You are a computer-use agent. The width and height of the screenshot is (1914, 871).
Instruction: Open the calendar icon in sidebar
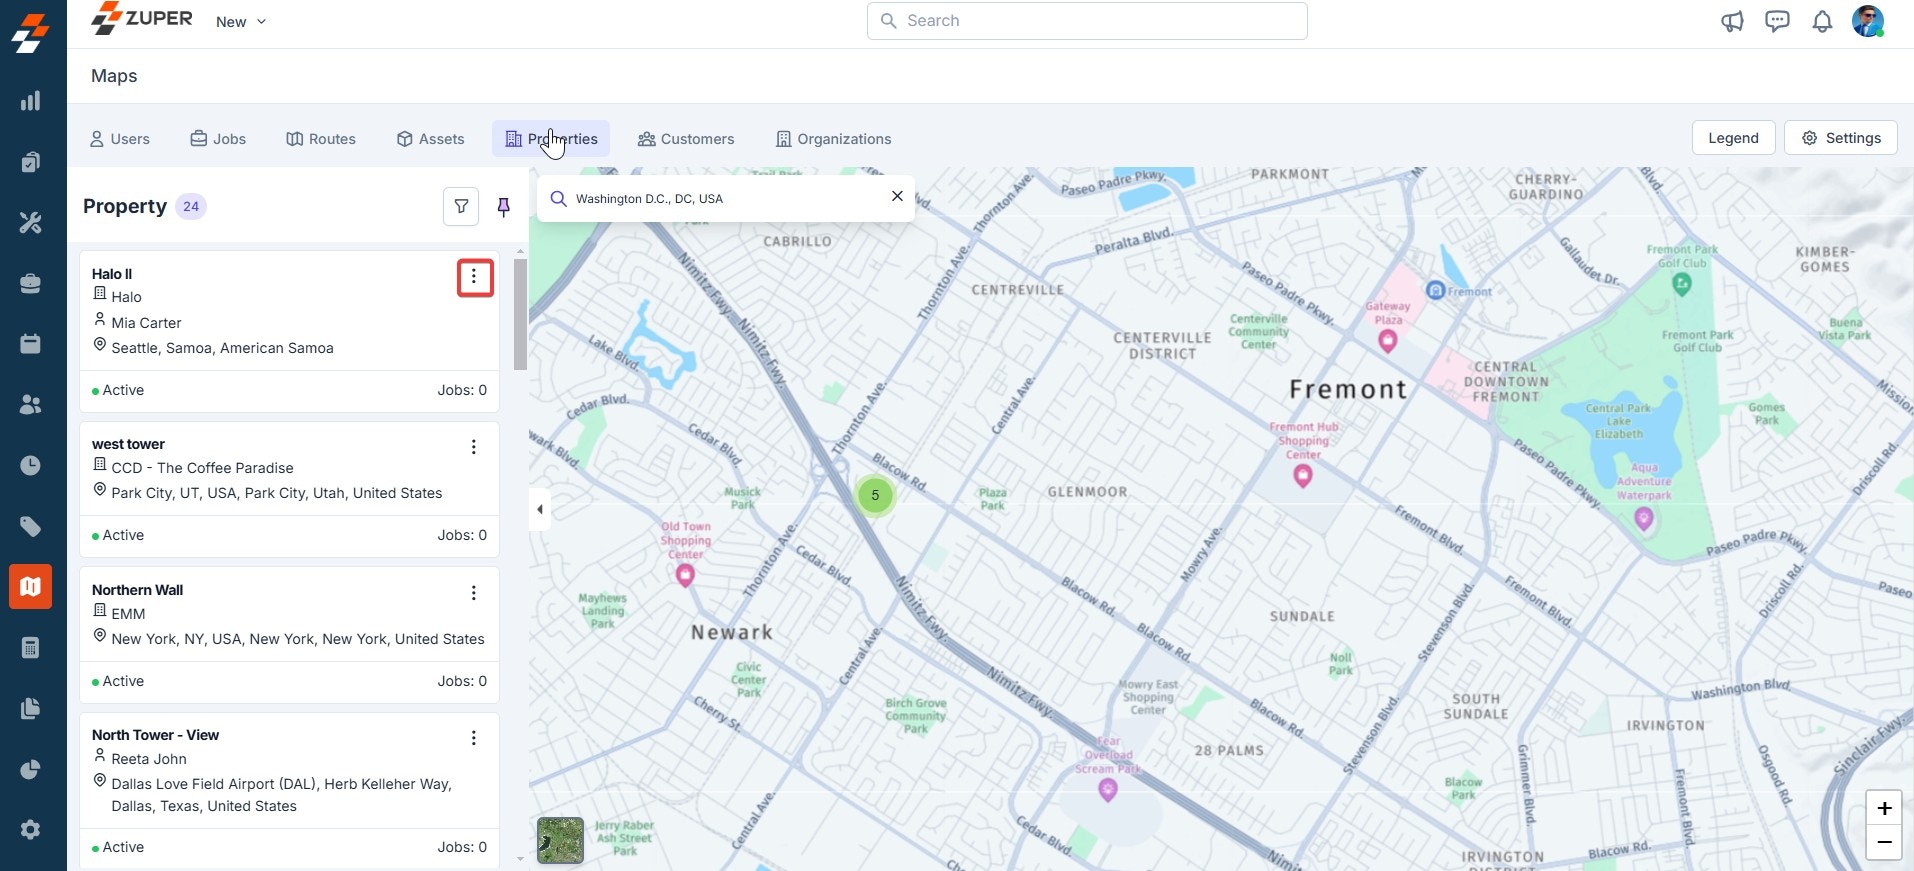click(31, 344)
